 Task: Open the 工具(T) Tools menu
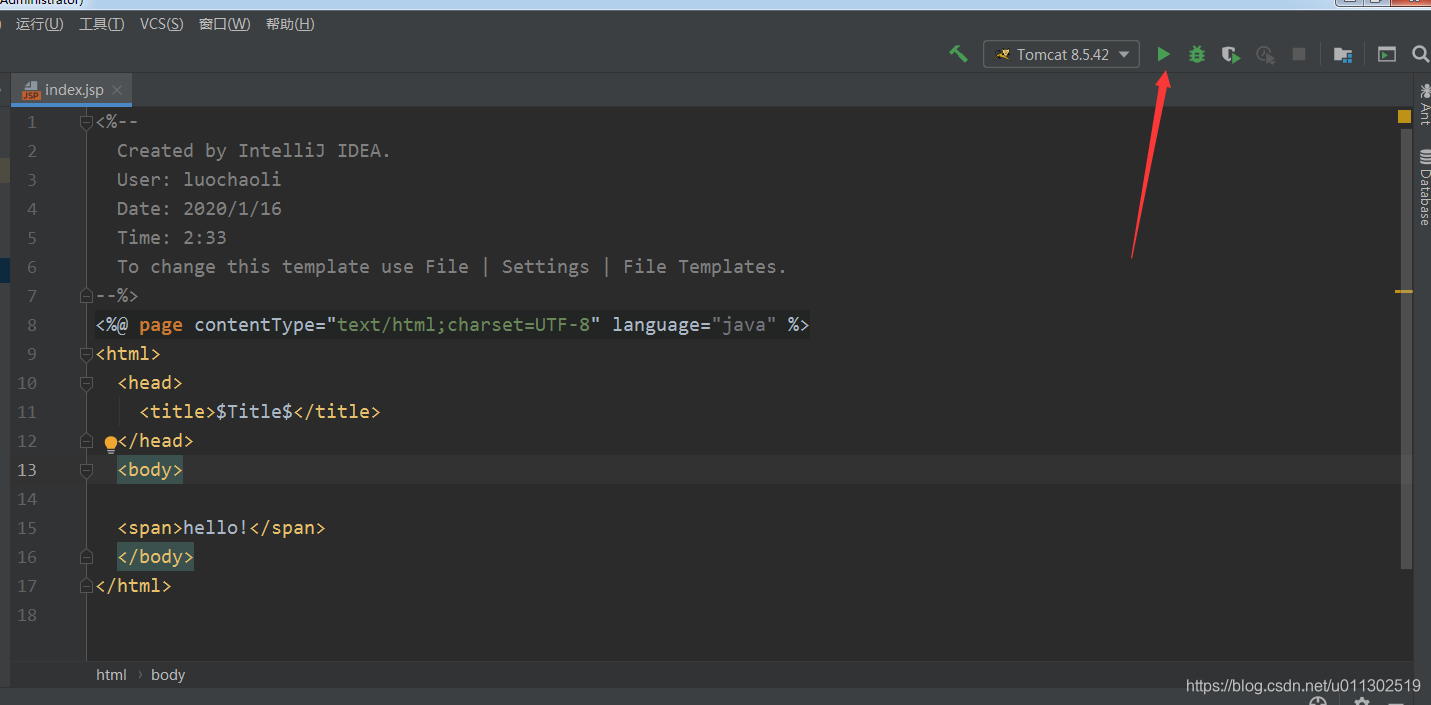[x=102, y=24]
